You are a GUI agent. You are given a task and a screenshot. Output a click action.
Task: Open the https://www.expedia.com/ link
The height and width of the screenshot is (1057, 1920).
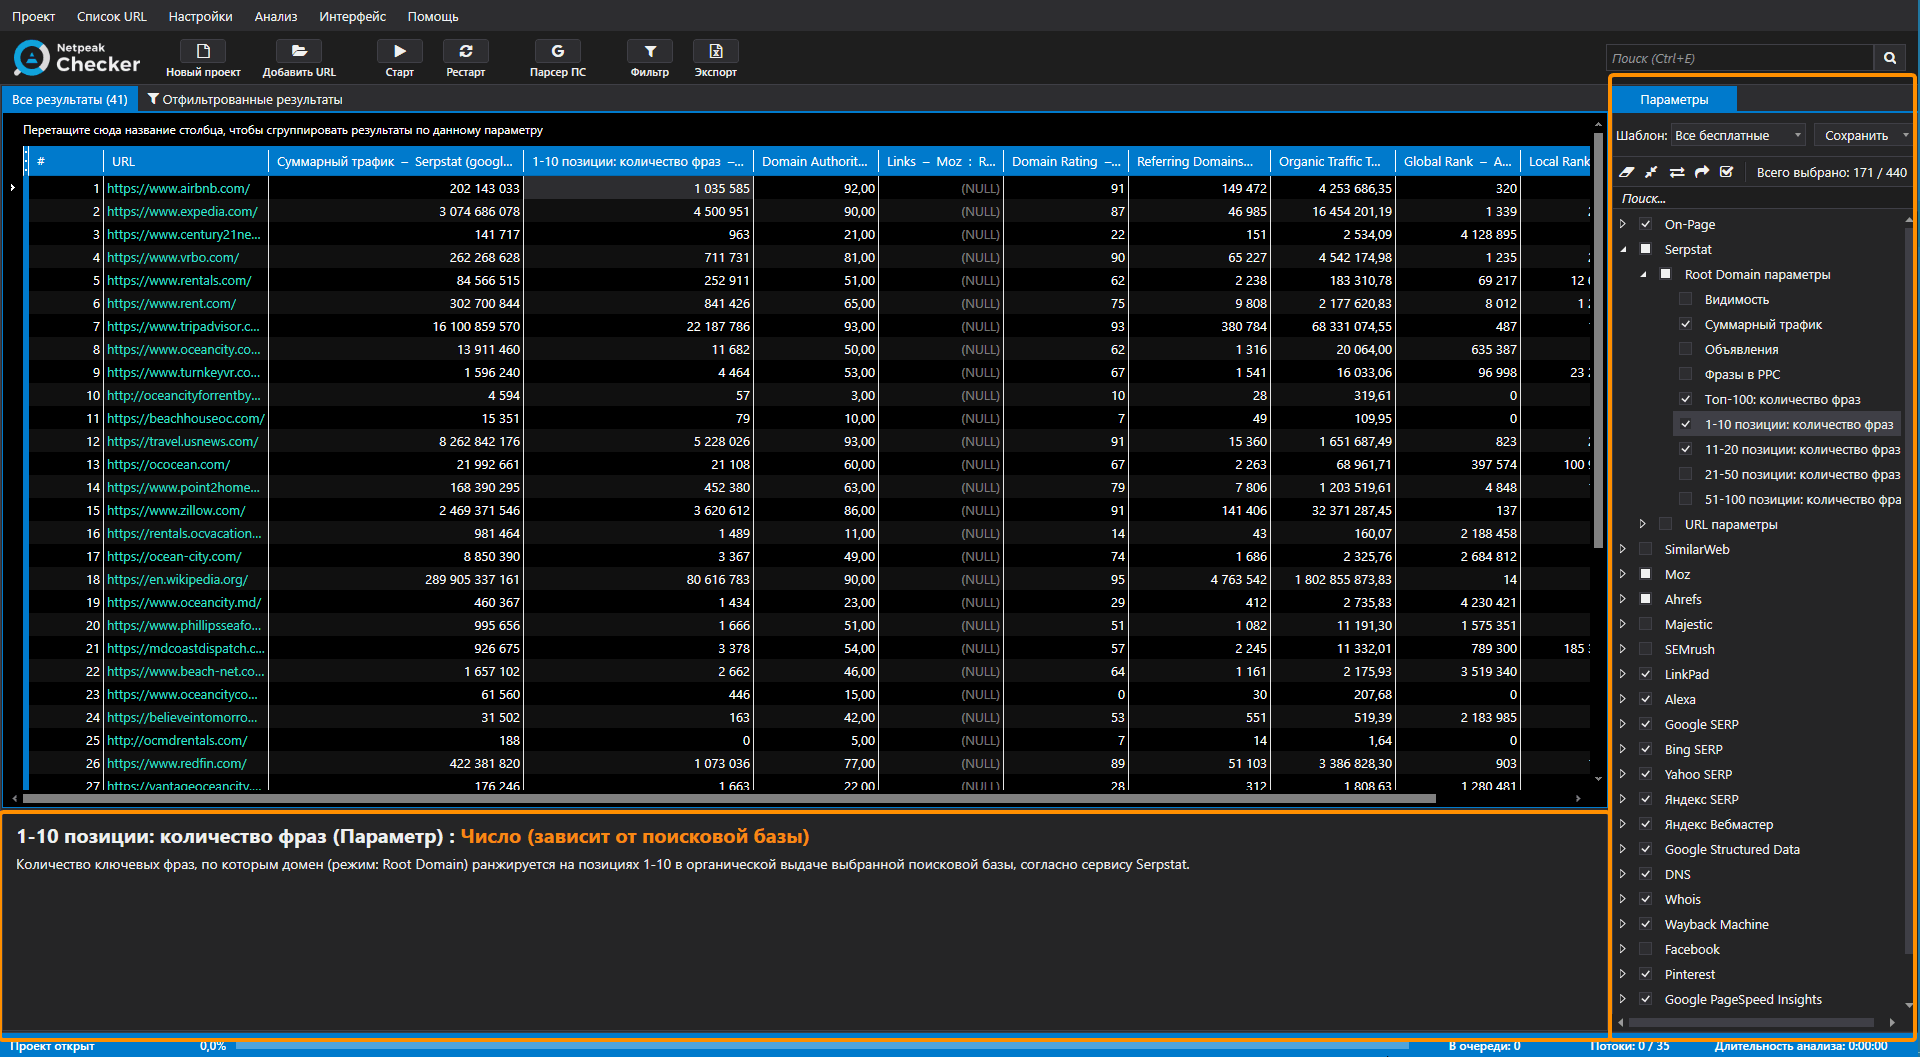[x=182, y=211]
